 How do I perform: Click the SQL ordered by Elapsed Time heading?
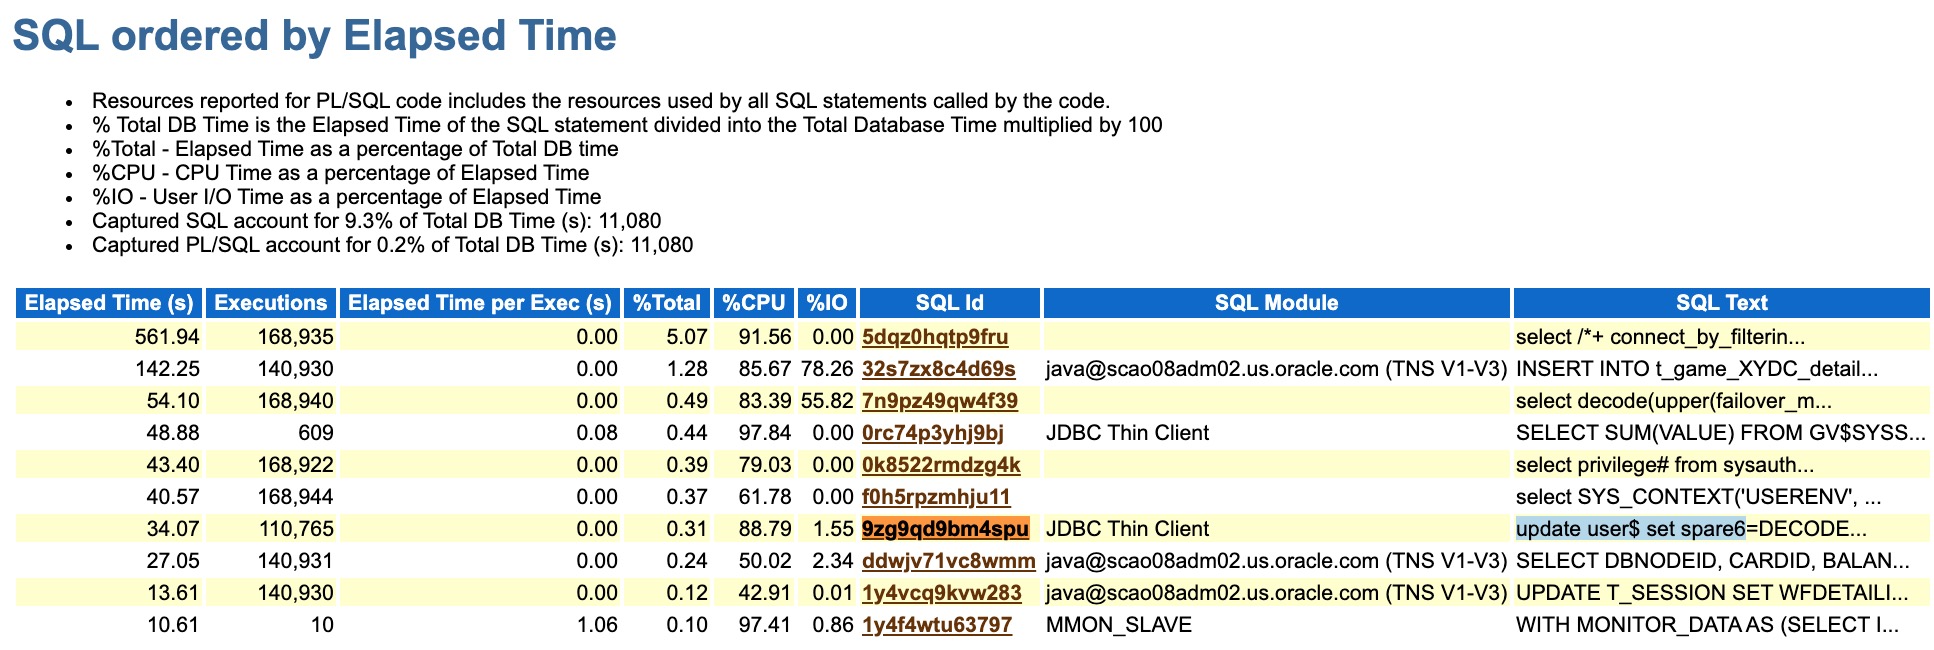pyautogui.click(x=315, y=36)
